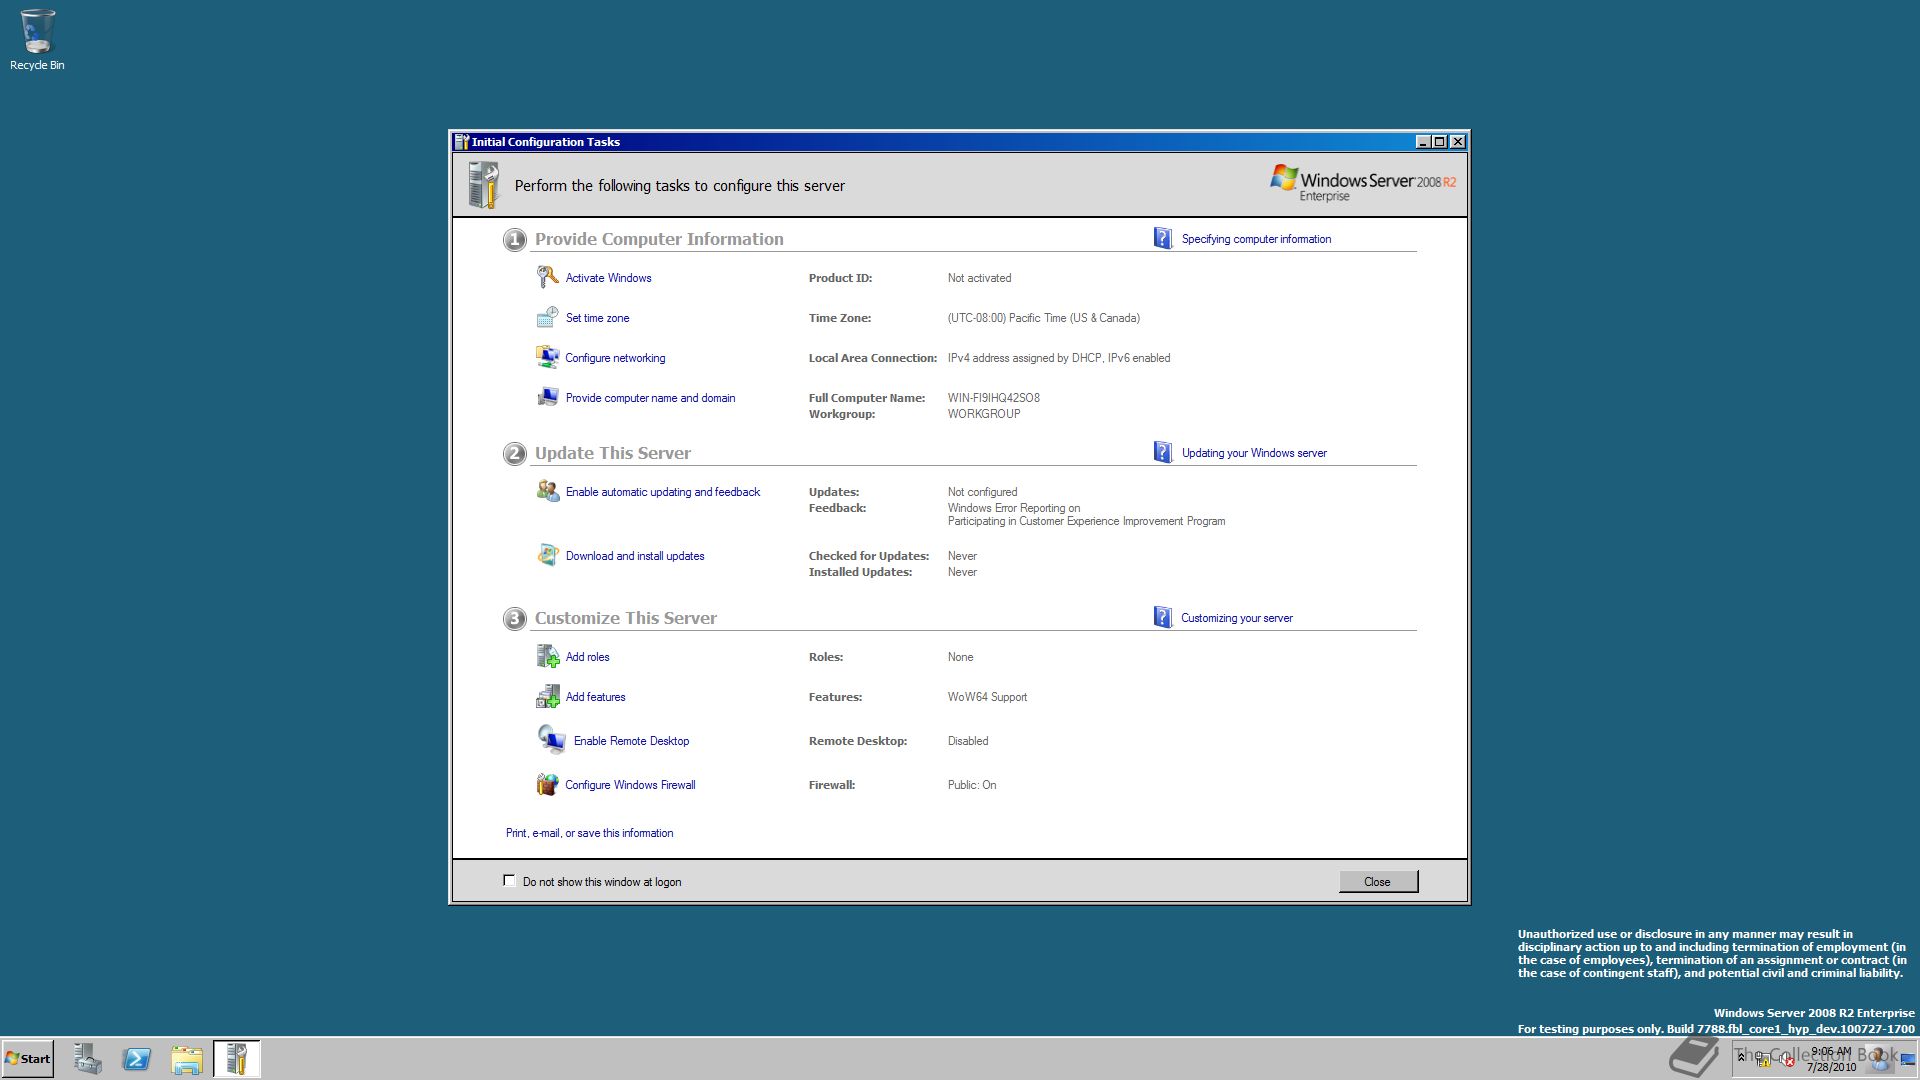Image resolution: width=1920 pixels, height=1080 pixels.
Task: Click the Remote Desktop value Disabled
Action: (x=967, y=741)
